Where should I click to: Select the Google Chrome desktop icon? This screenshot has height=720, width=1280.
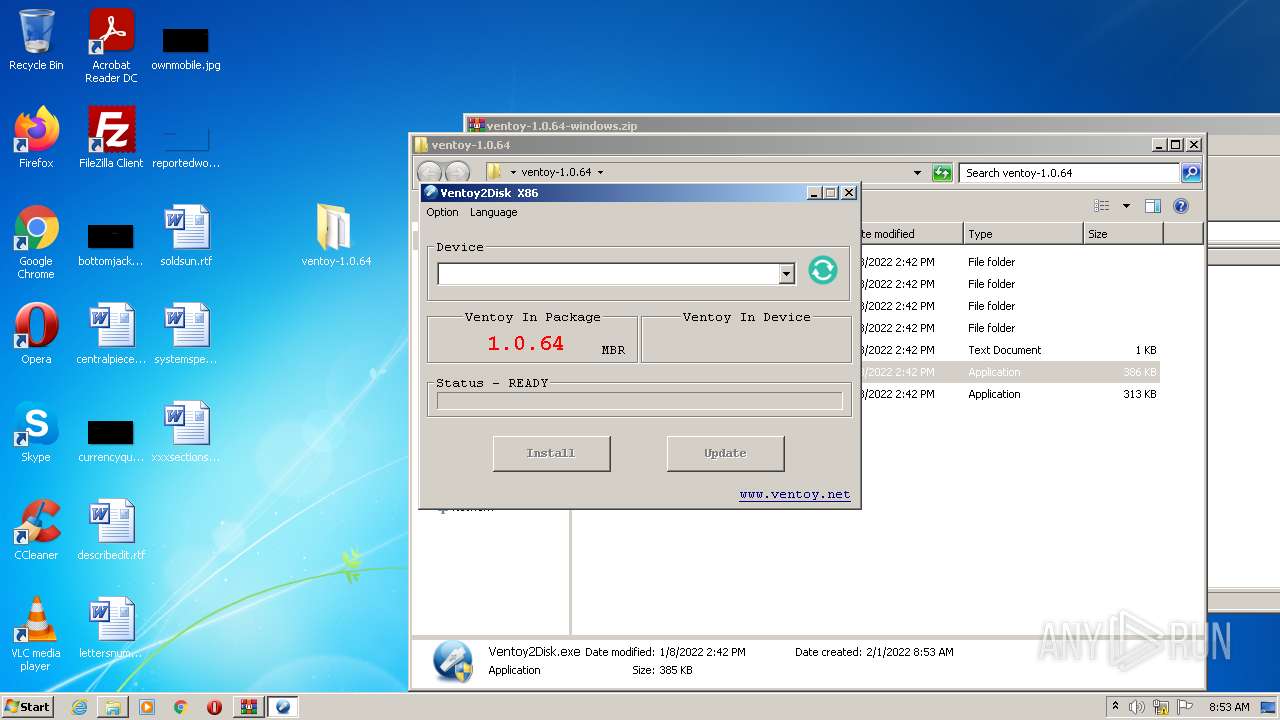(x=36, y=243)
